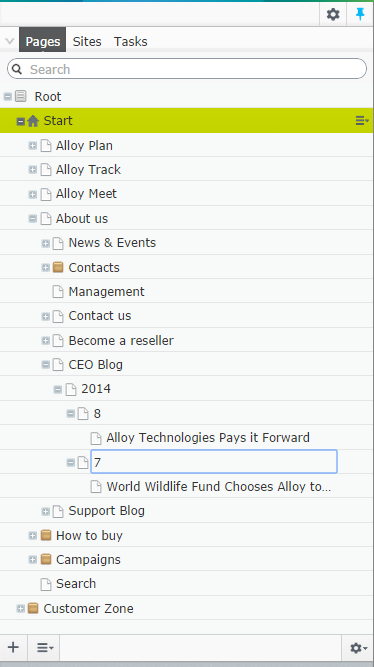Open the bottom list options menu
Viewport: 374px width, 667px height.
(44, 647)
